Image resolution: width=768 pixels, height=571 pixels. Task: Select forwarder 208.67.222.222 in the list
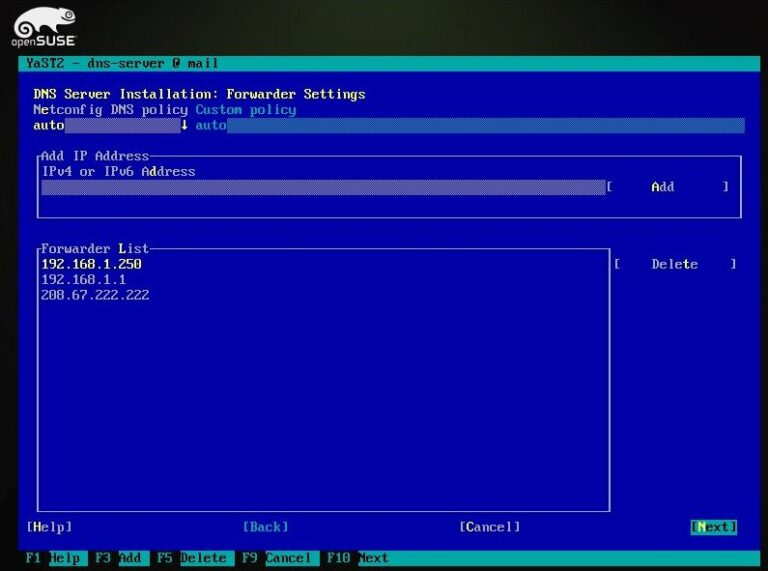point(95,295)
